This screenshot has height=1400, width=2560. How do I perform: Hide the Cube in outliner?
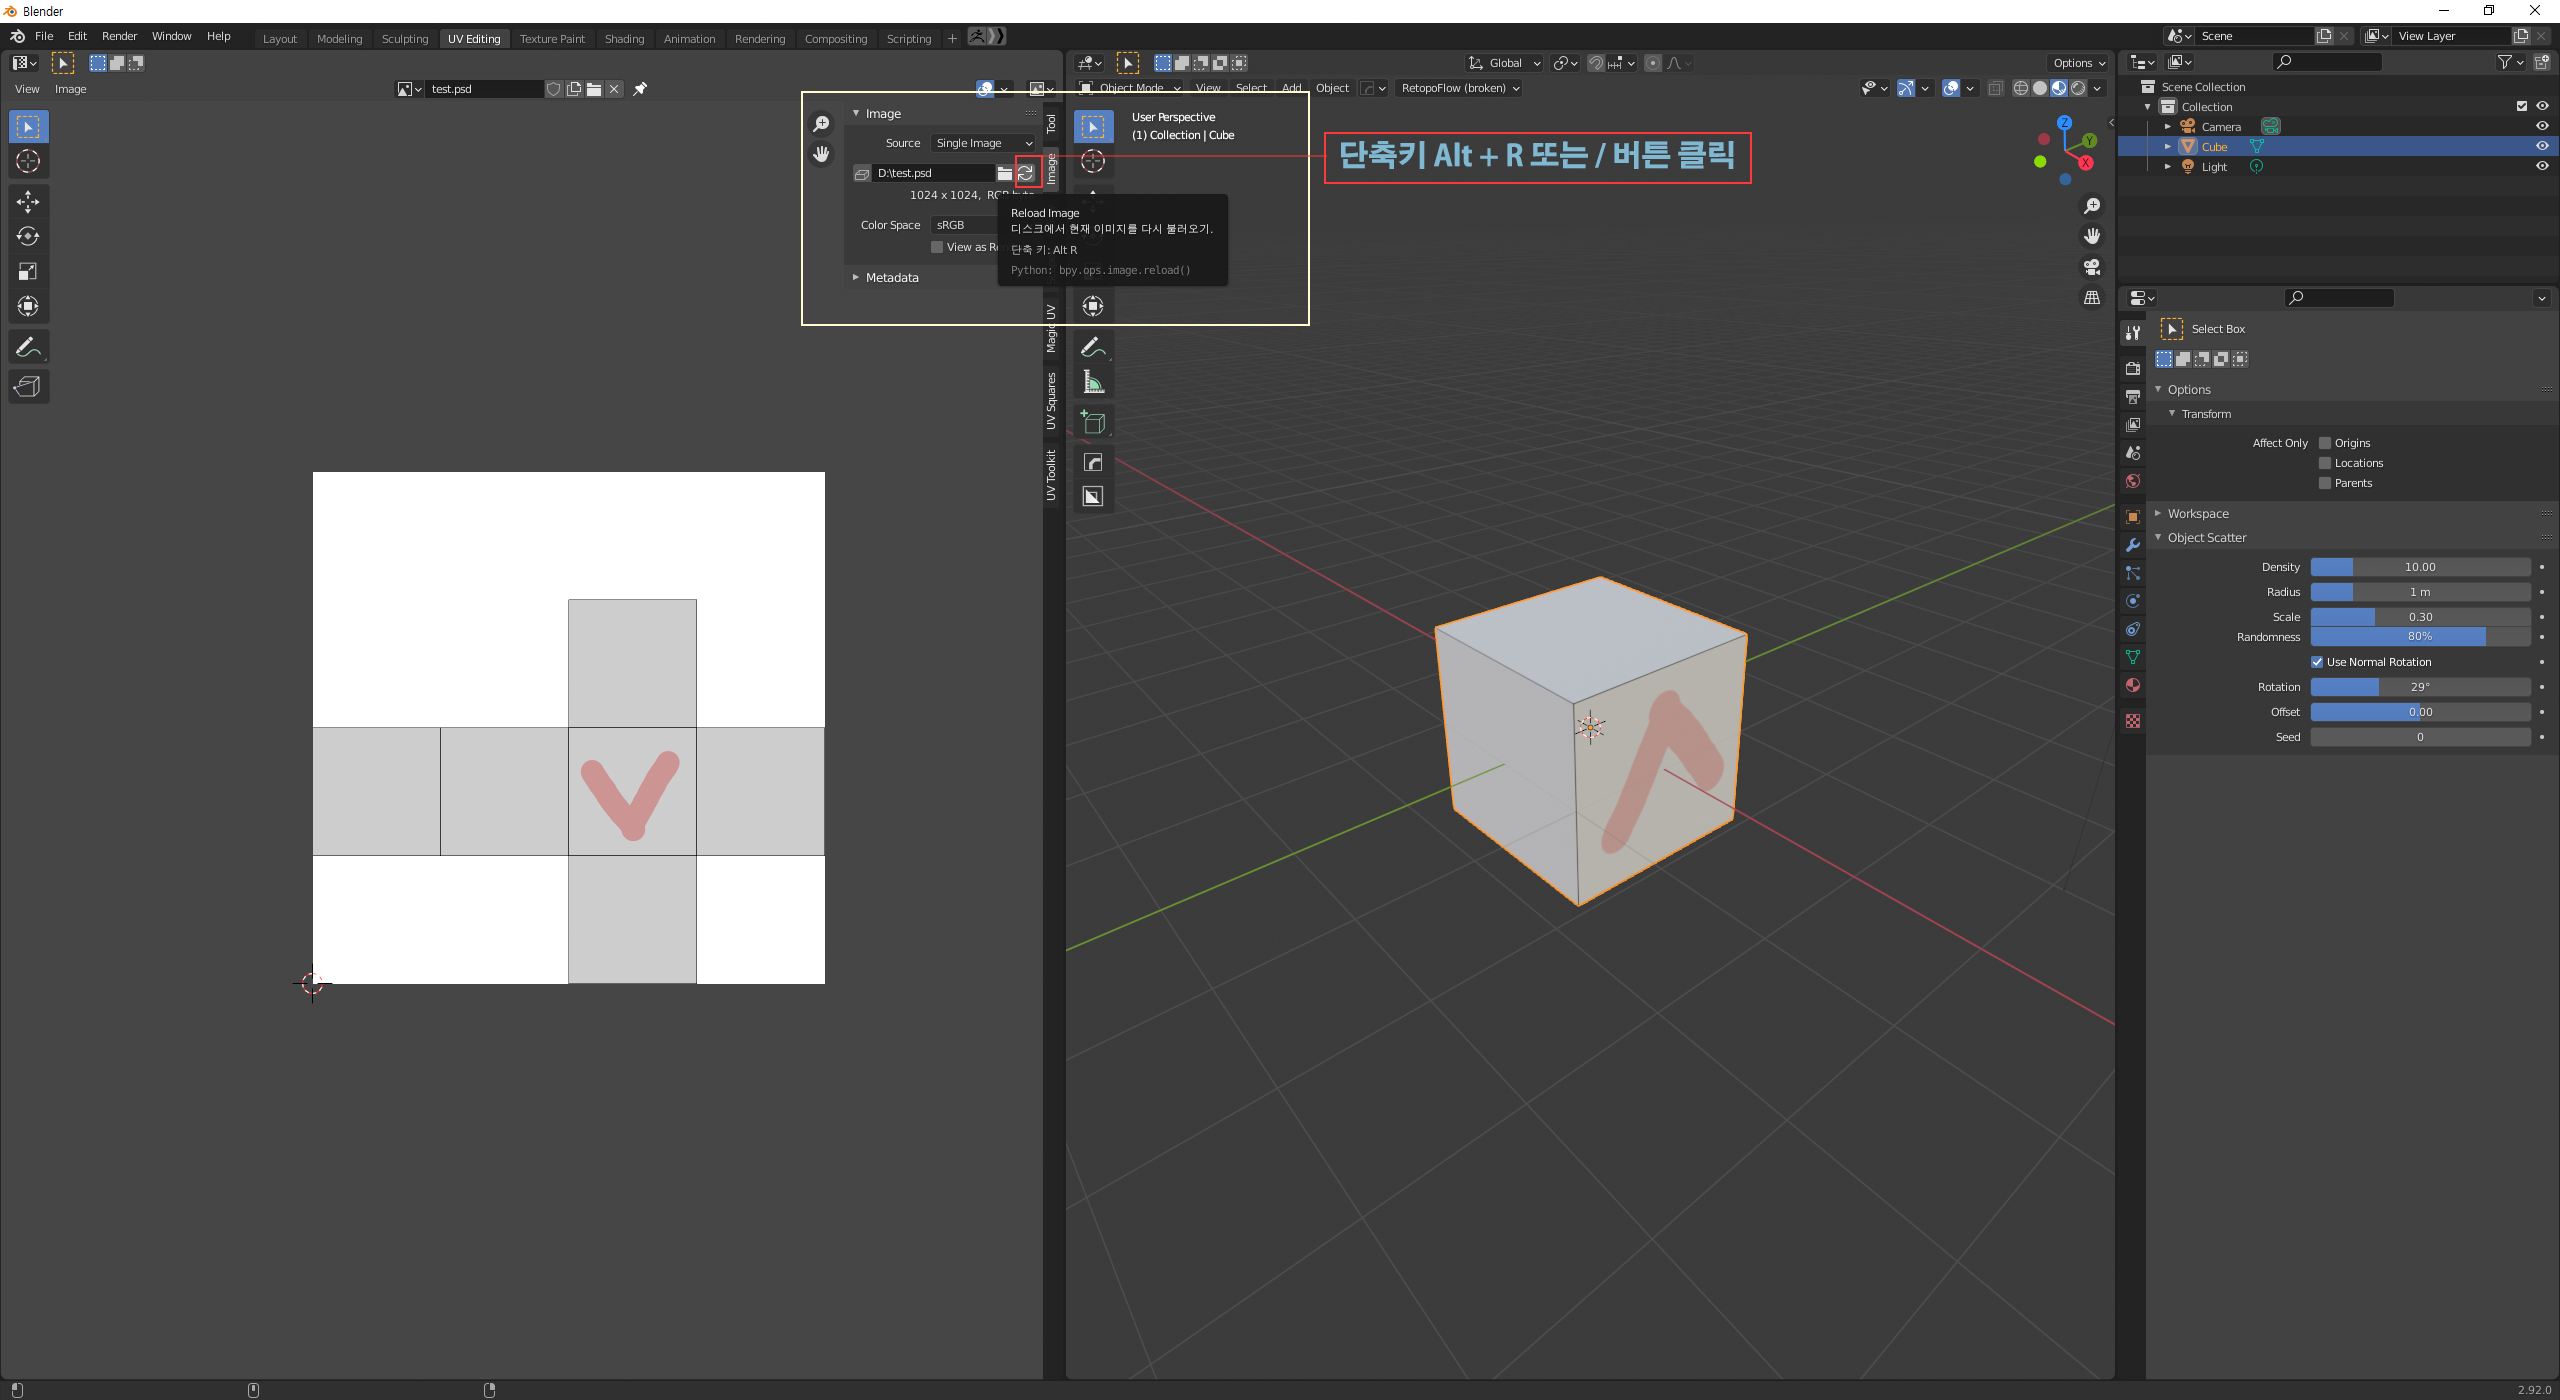tap(2541, 146)
